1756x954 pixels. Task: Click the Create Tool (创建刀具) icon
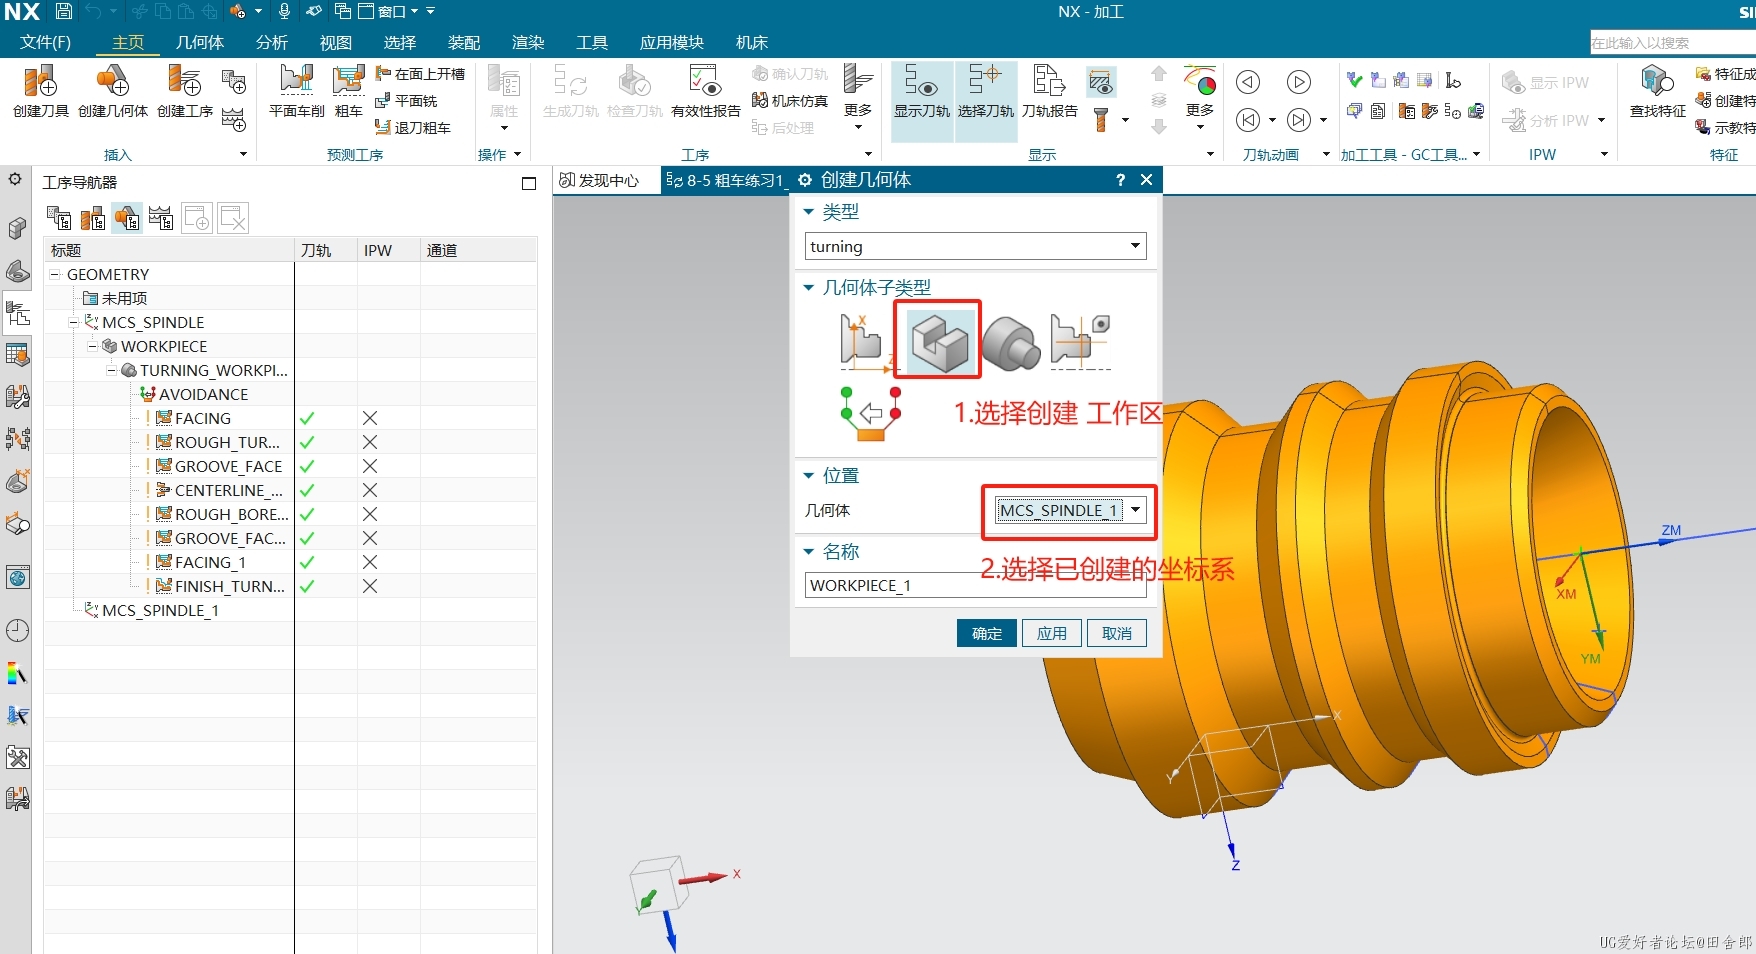(x=41, y=92)
